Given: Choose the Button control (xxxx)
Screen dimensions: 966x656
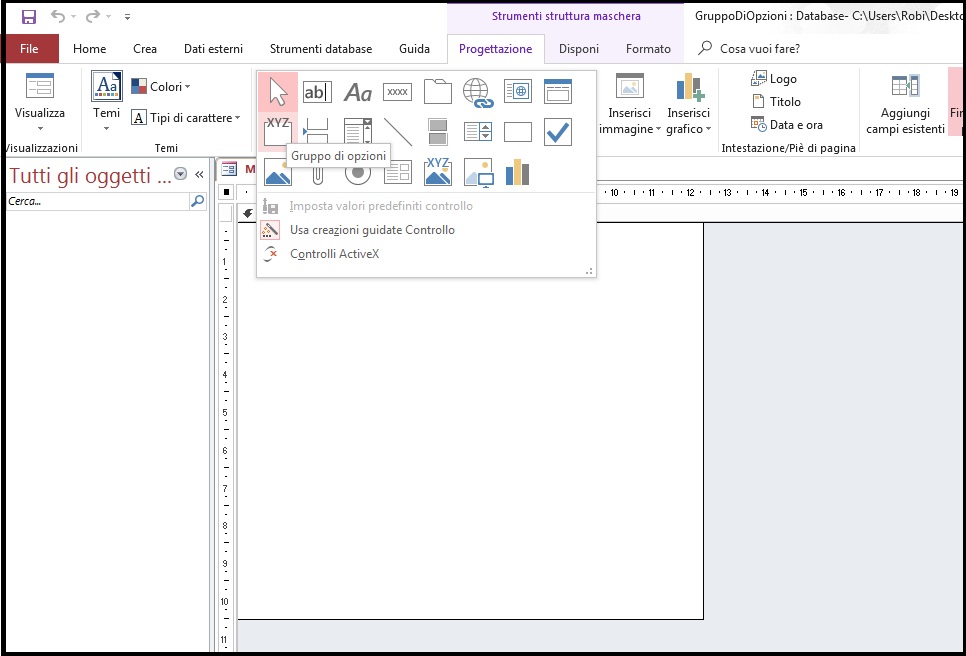Looking at the screenshot, I should (397, 92).
